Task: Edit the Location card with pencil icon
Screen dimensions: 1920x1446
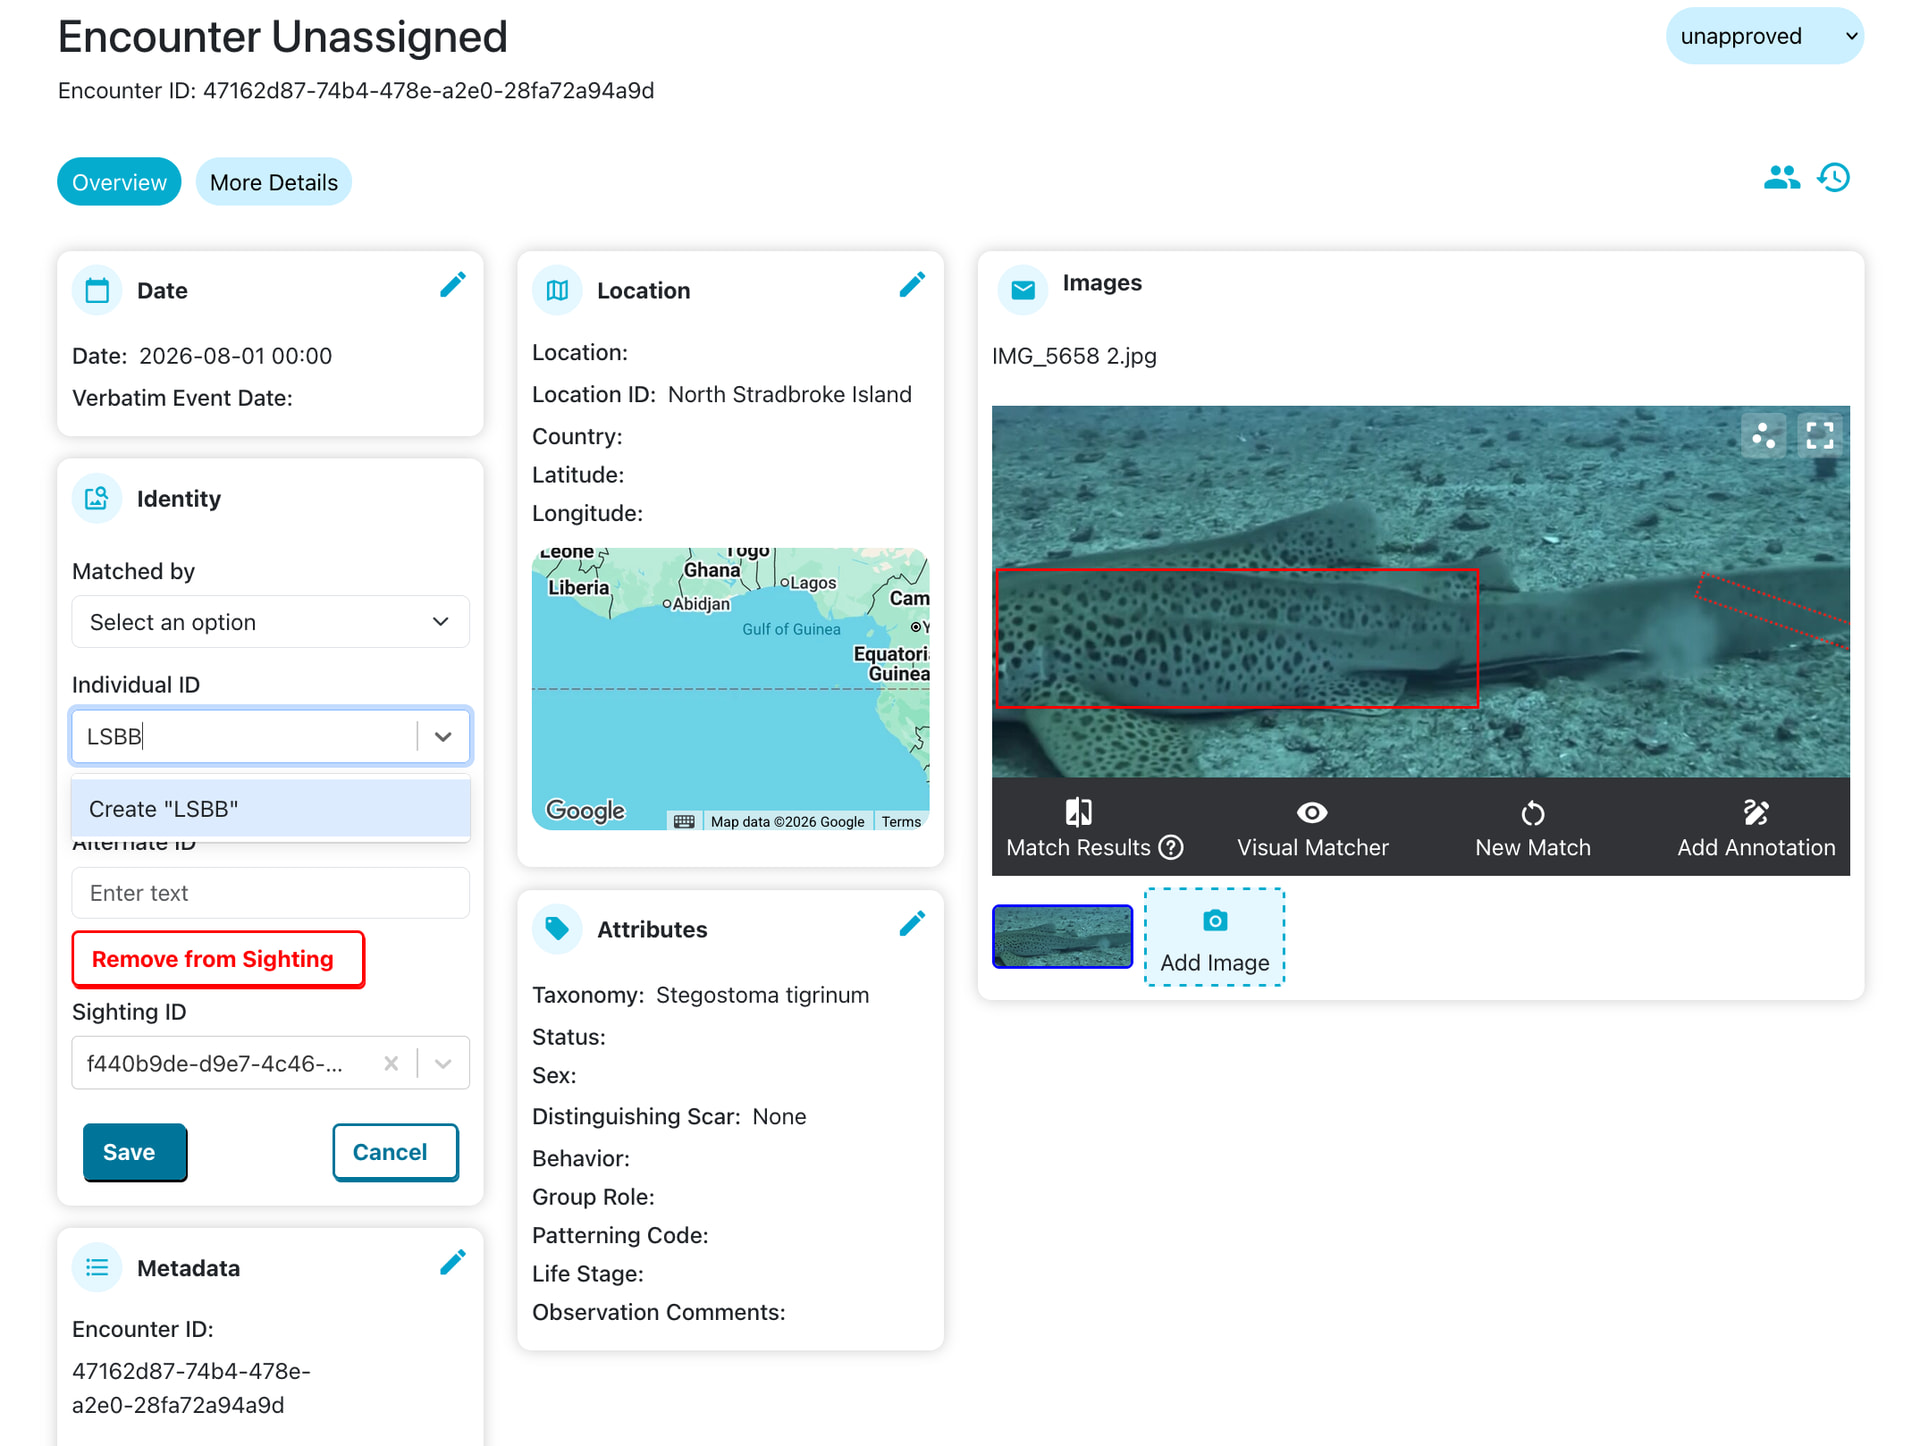Action: point(912,286)
